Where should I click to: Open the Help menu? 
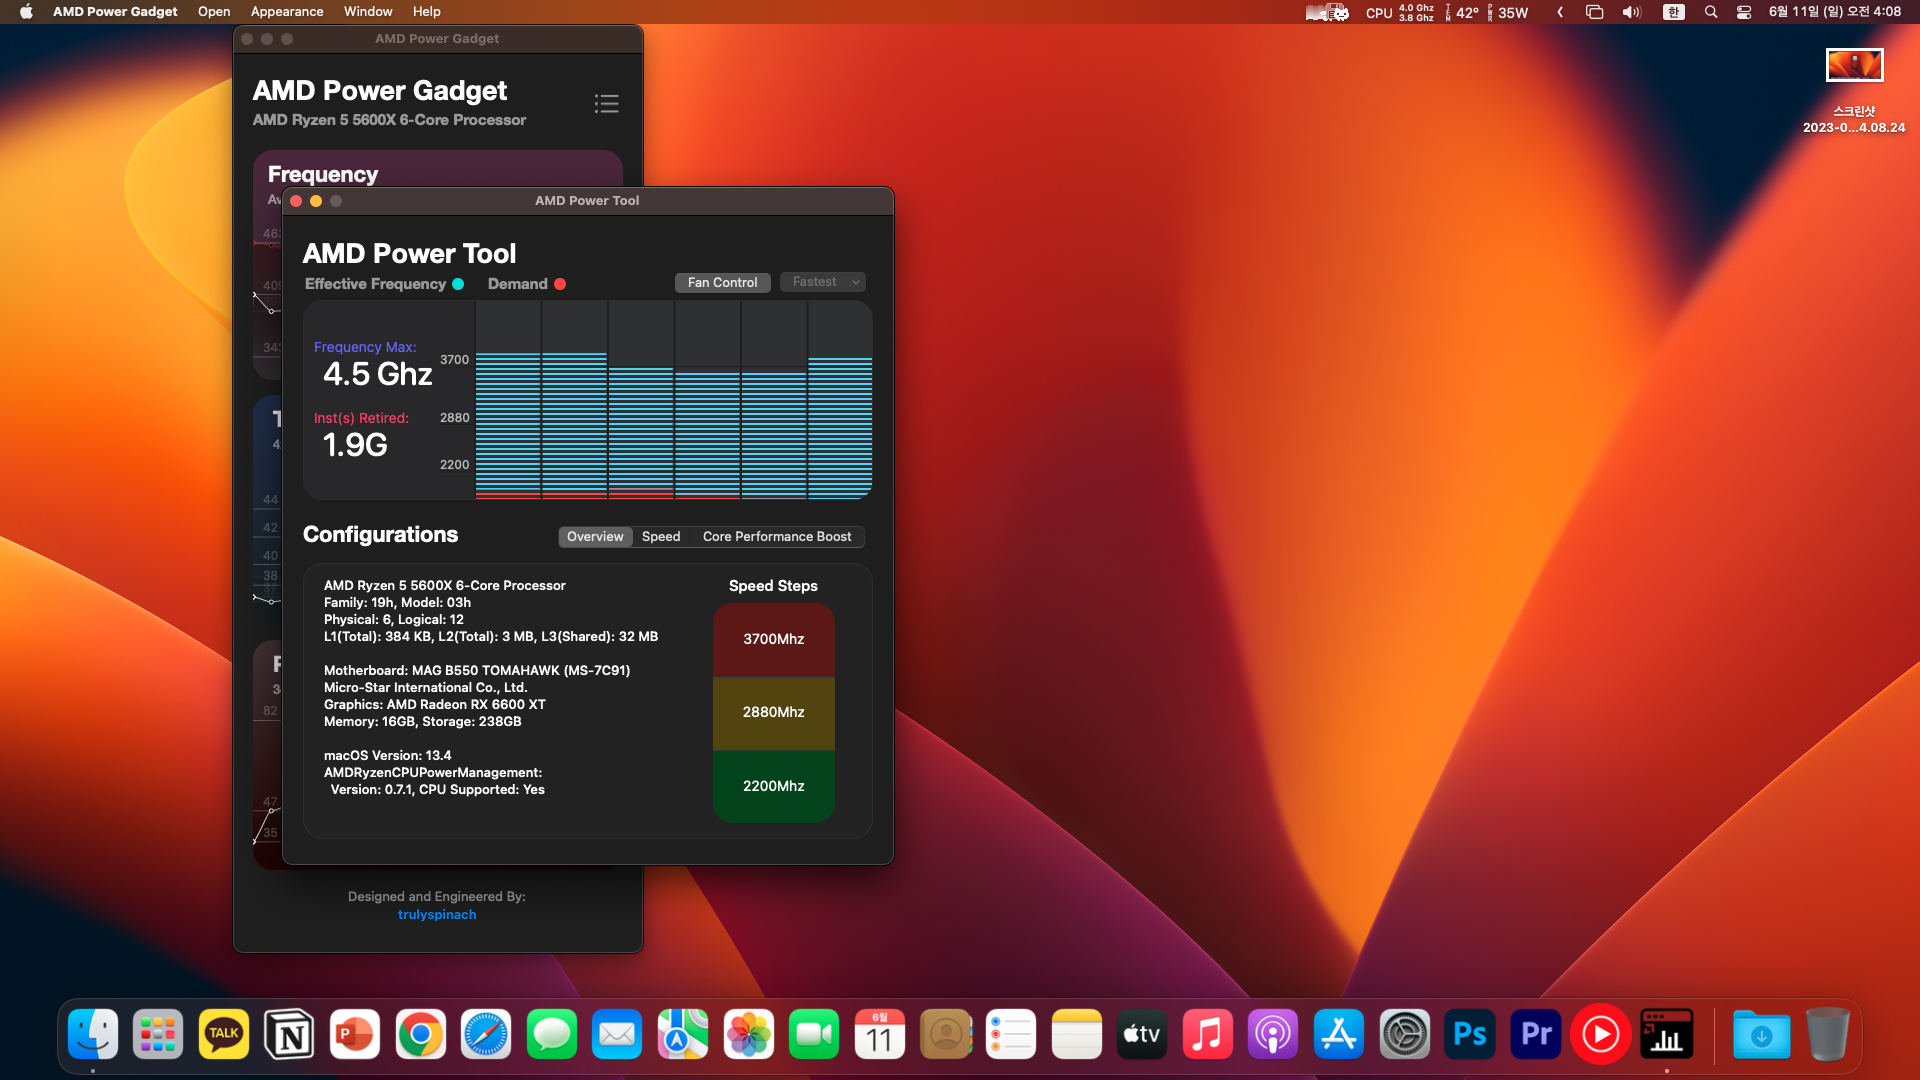coord(427,12)
